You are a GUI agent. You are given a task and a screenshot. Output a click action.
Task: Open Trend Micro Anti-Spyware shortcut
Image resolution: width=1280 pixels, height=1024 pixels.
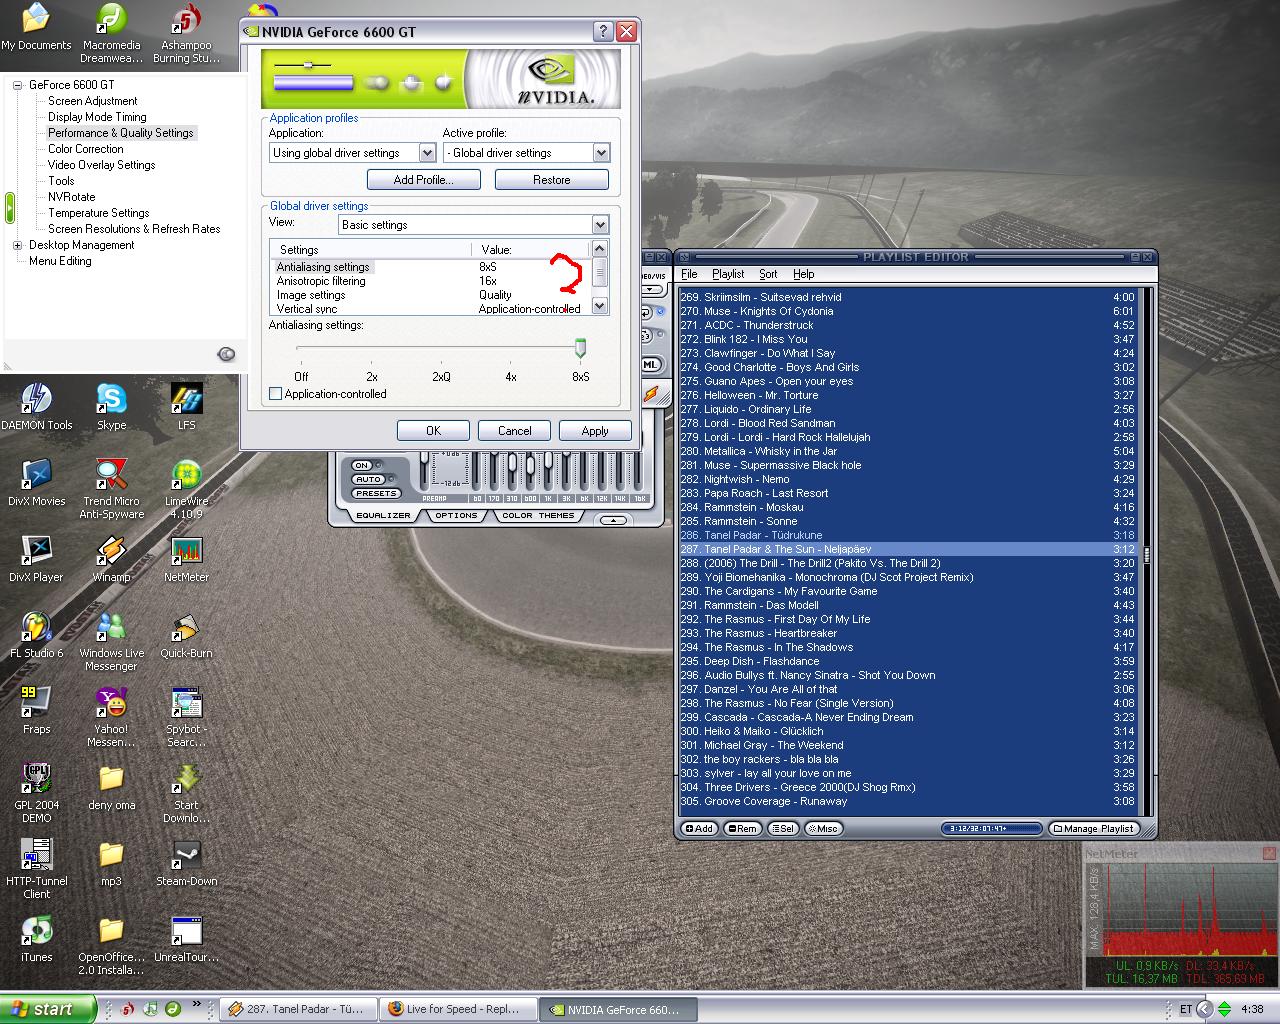pyautogui.click(x=111, y=488)
